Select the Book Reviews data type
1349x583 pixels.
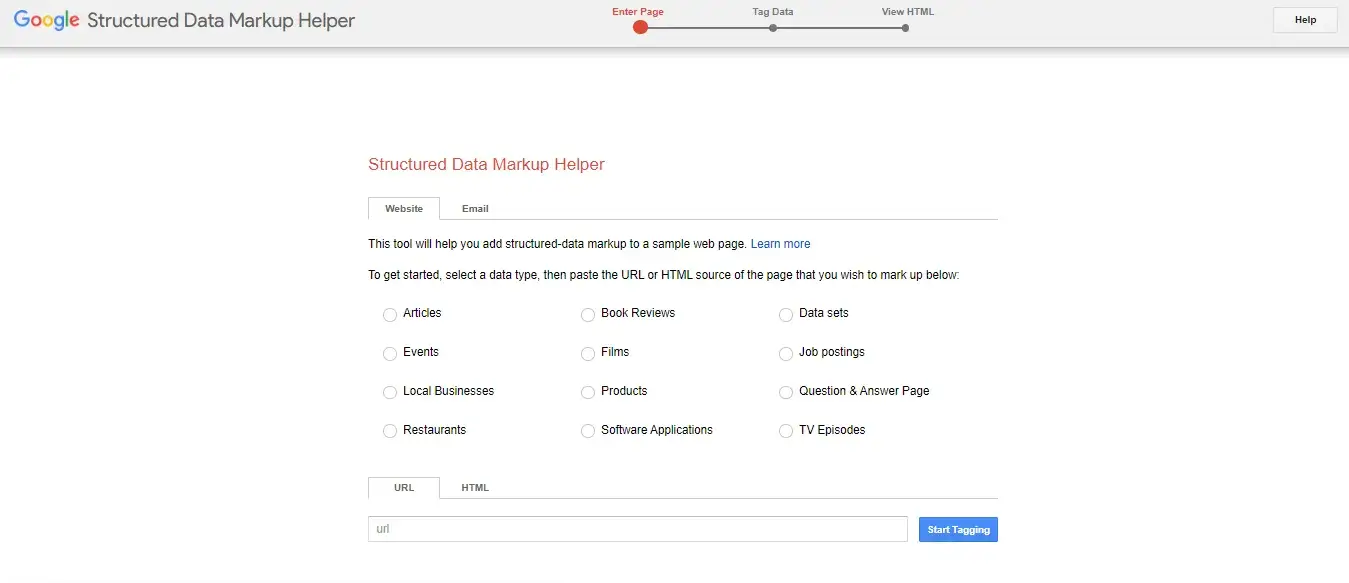pyautogui.click(x=588, y=314)
